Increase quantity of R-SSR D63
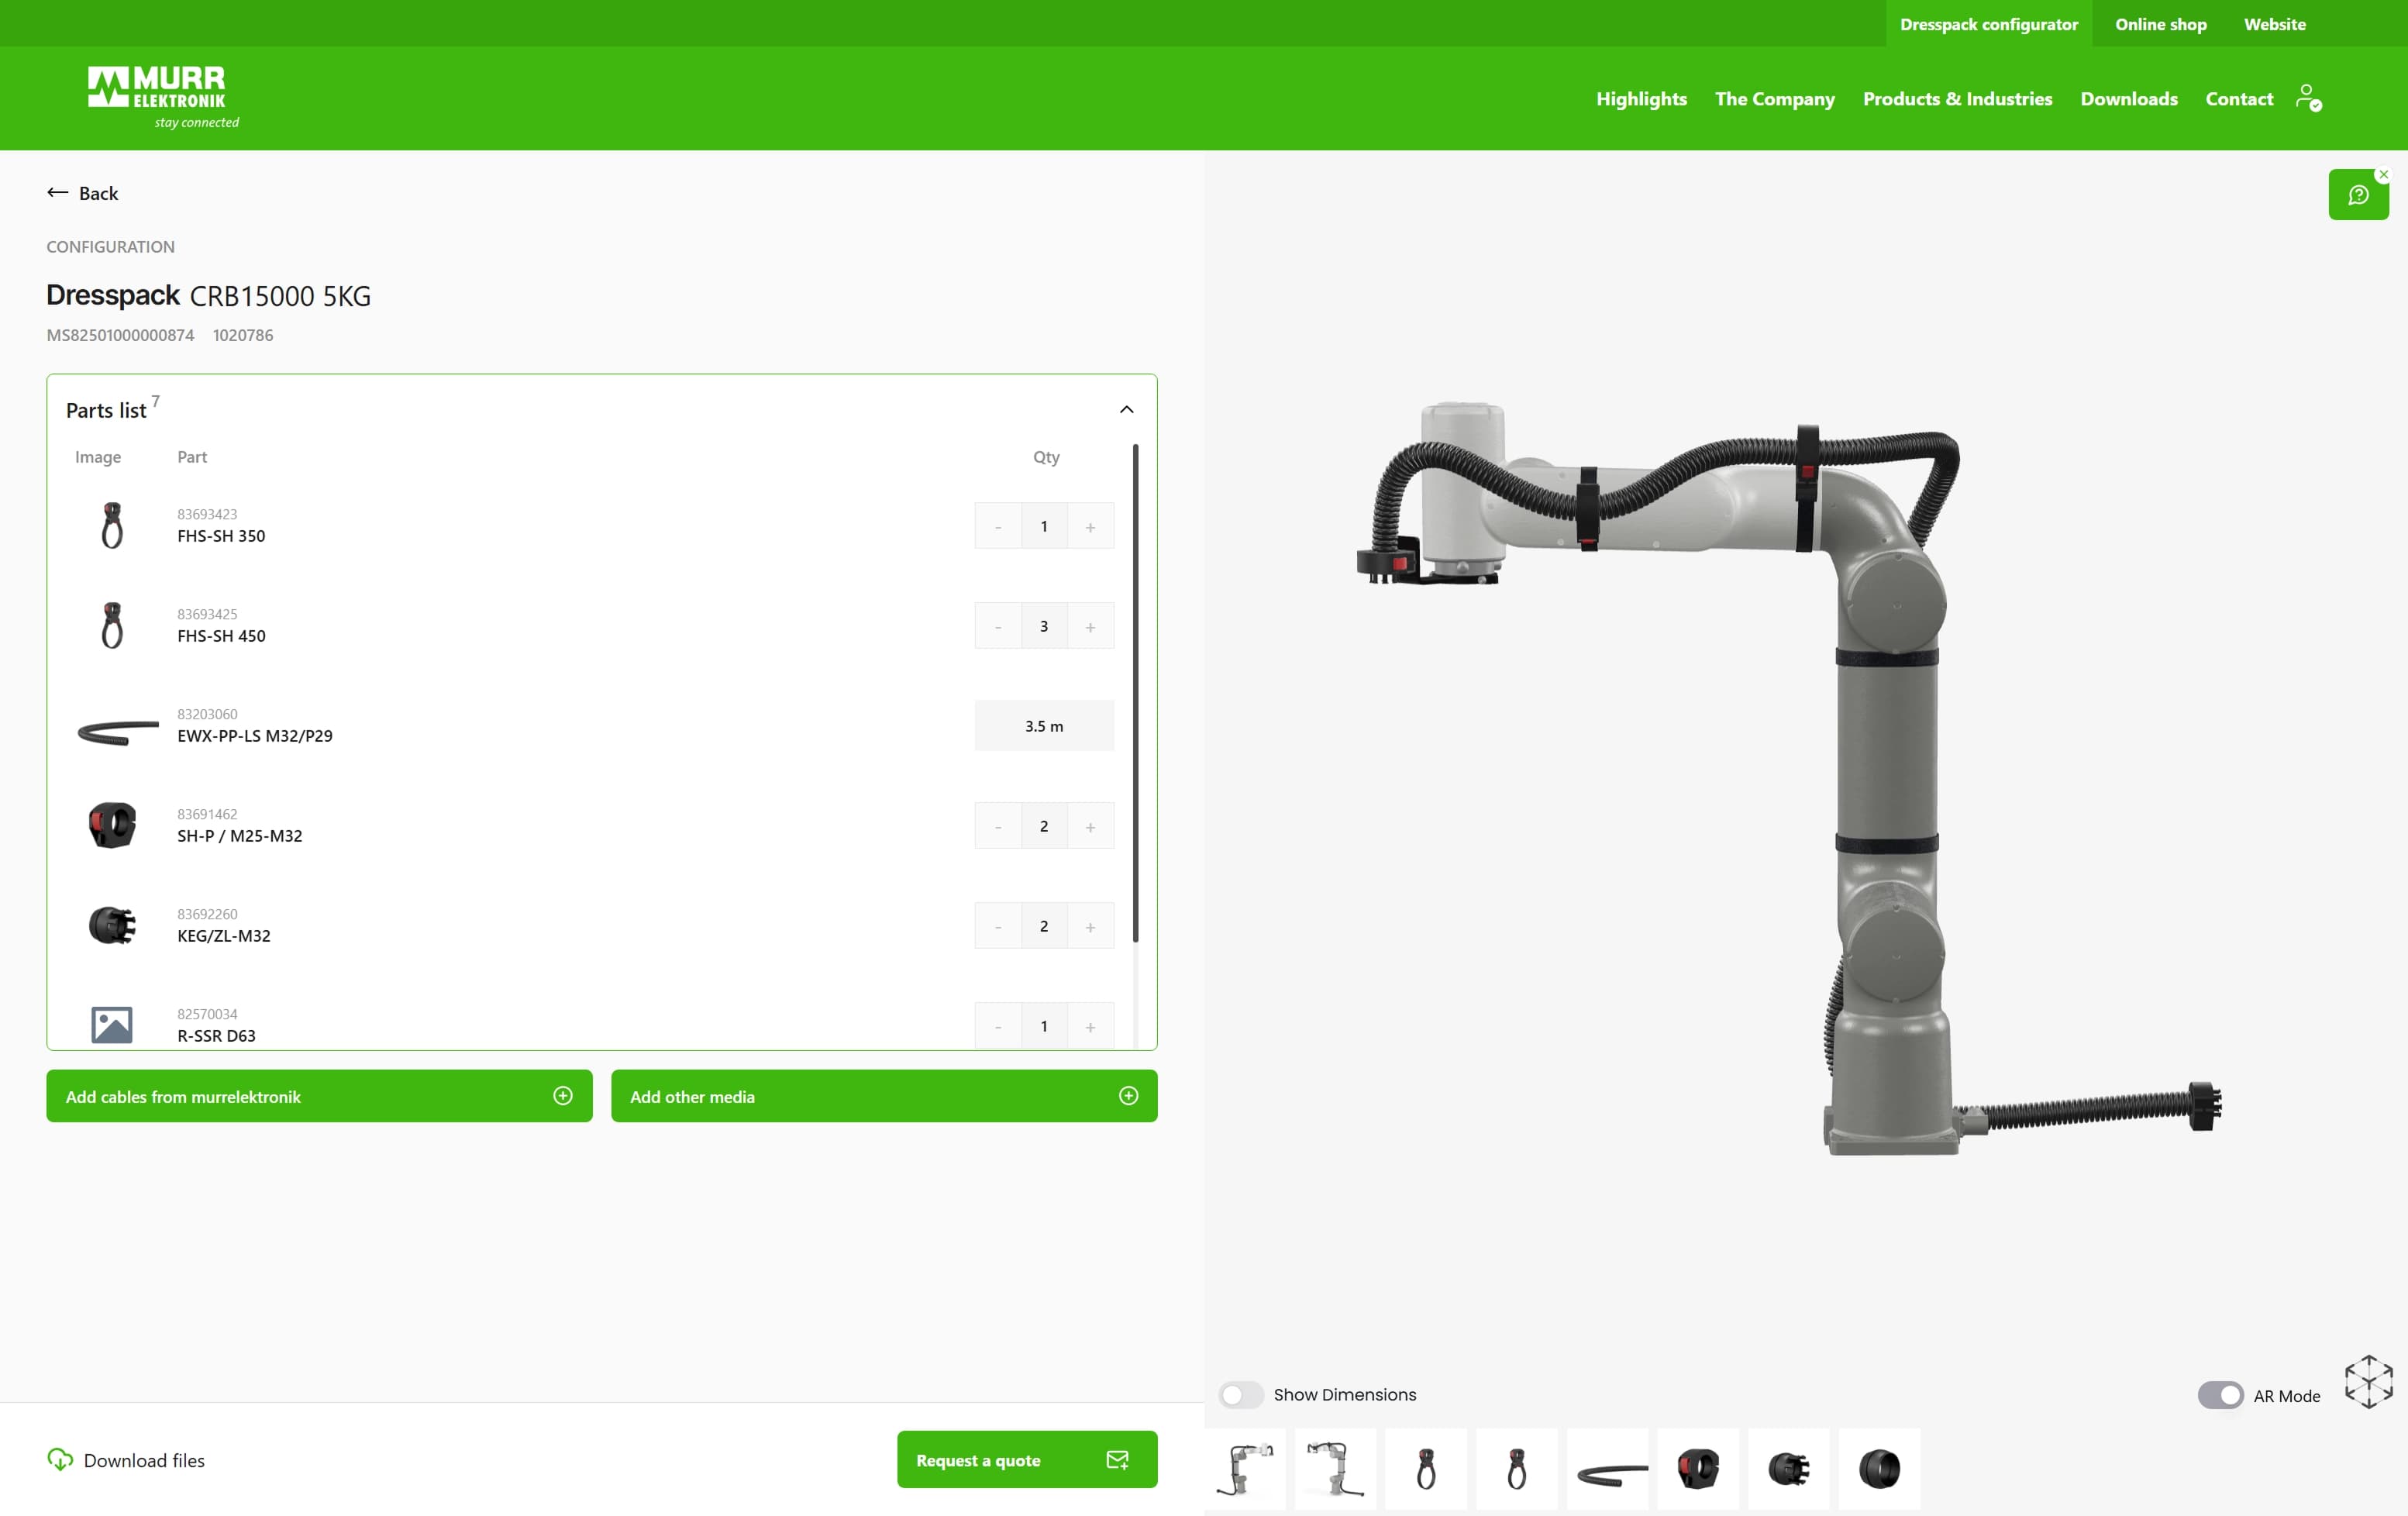This screenshot has width=2408, height=1516. click(1090, 1026)
